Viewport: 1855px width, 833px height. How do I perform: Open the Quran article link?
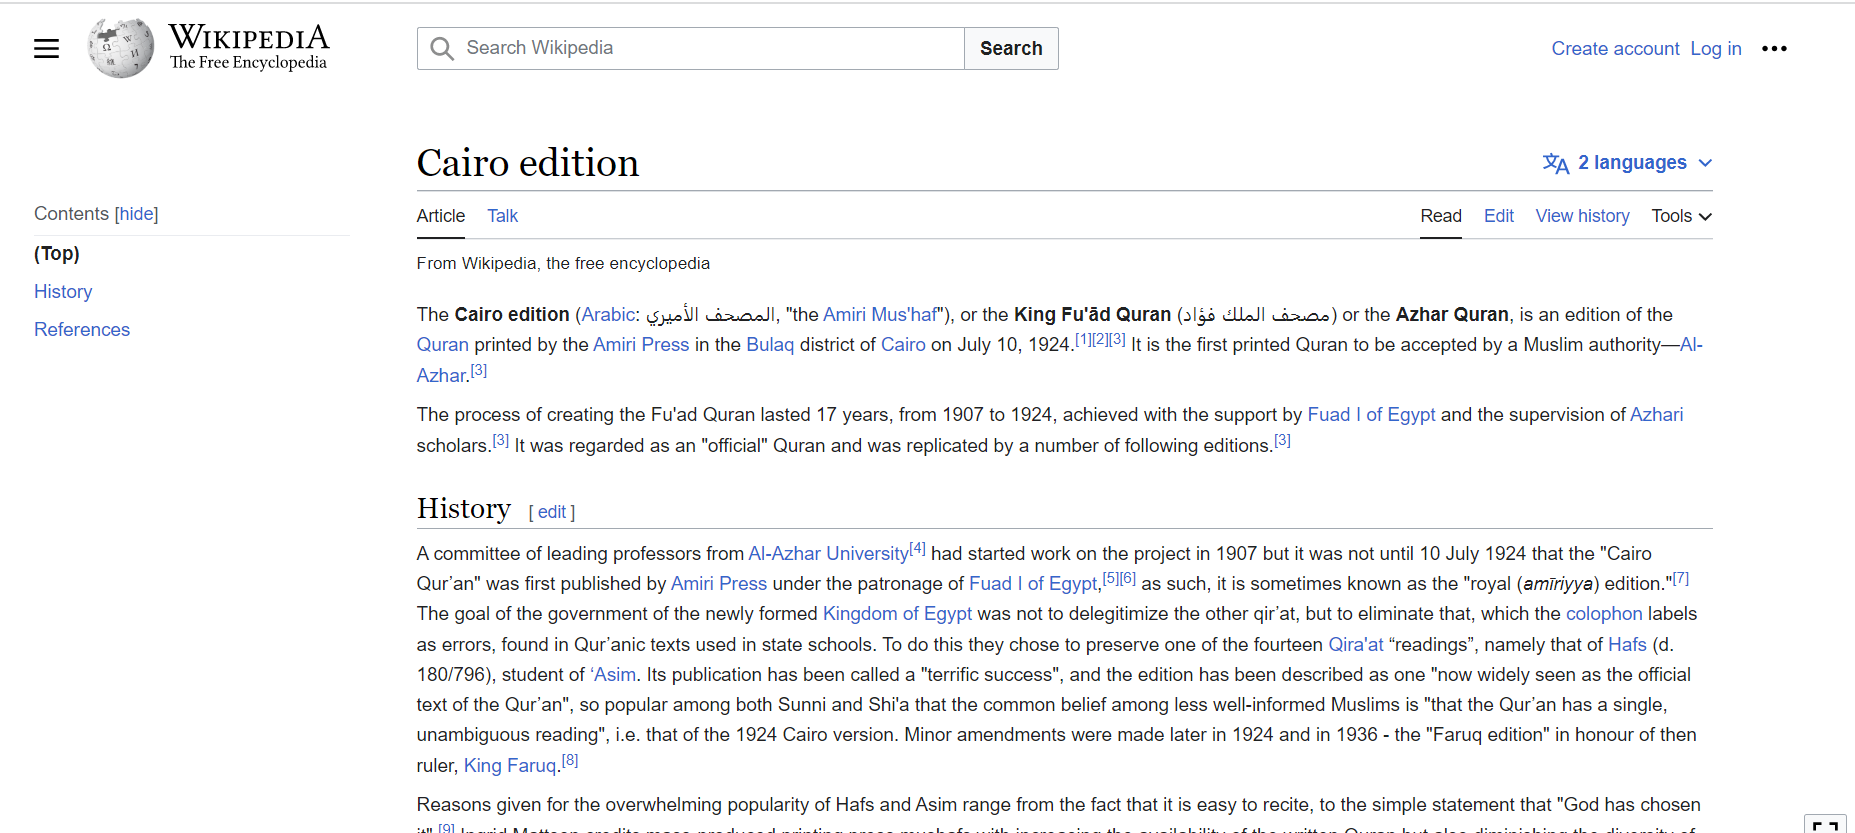(442, 345)
